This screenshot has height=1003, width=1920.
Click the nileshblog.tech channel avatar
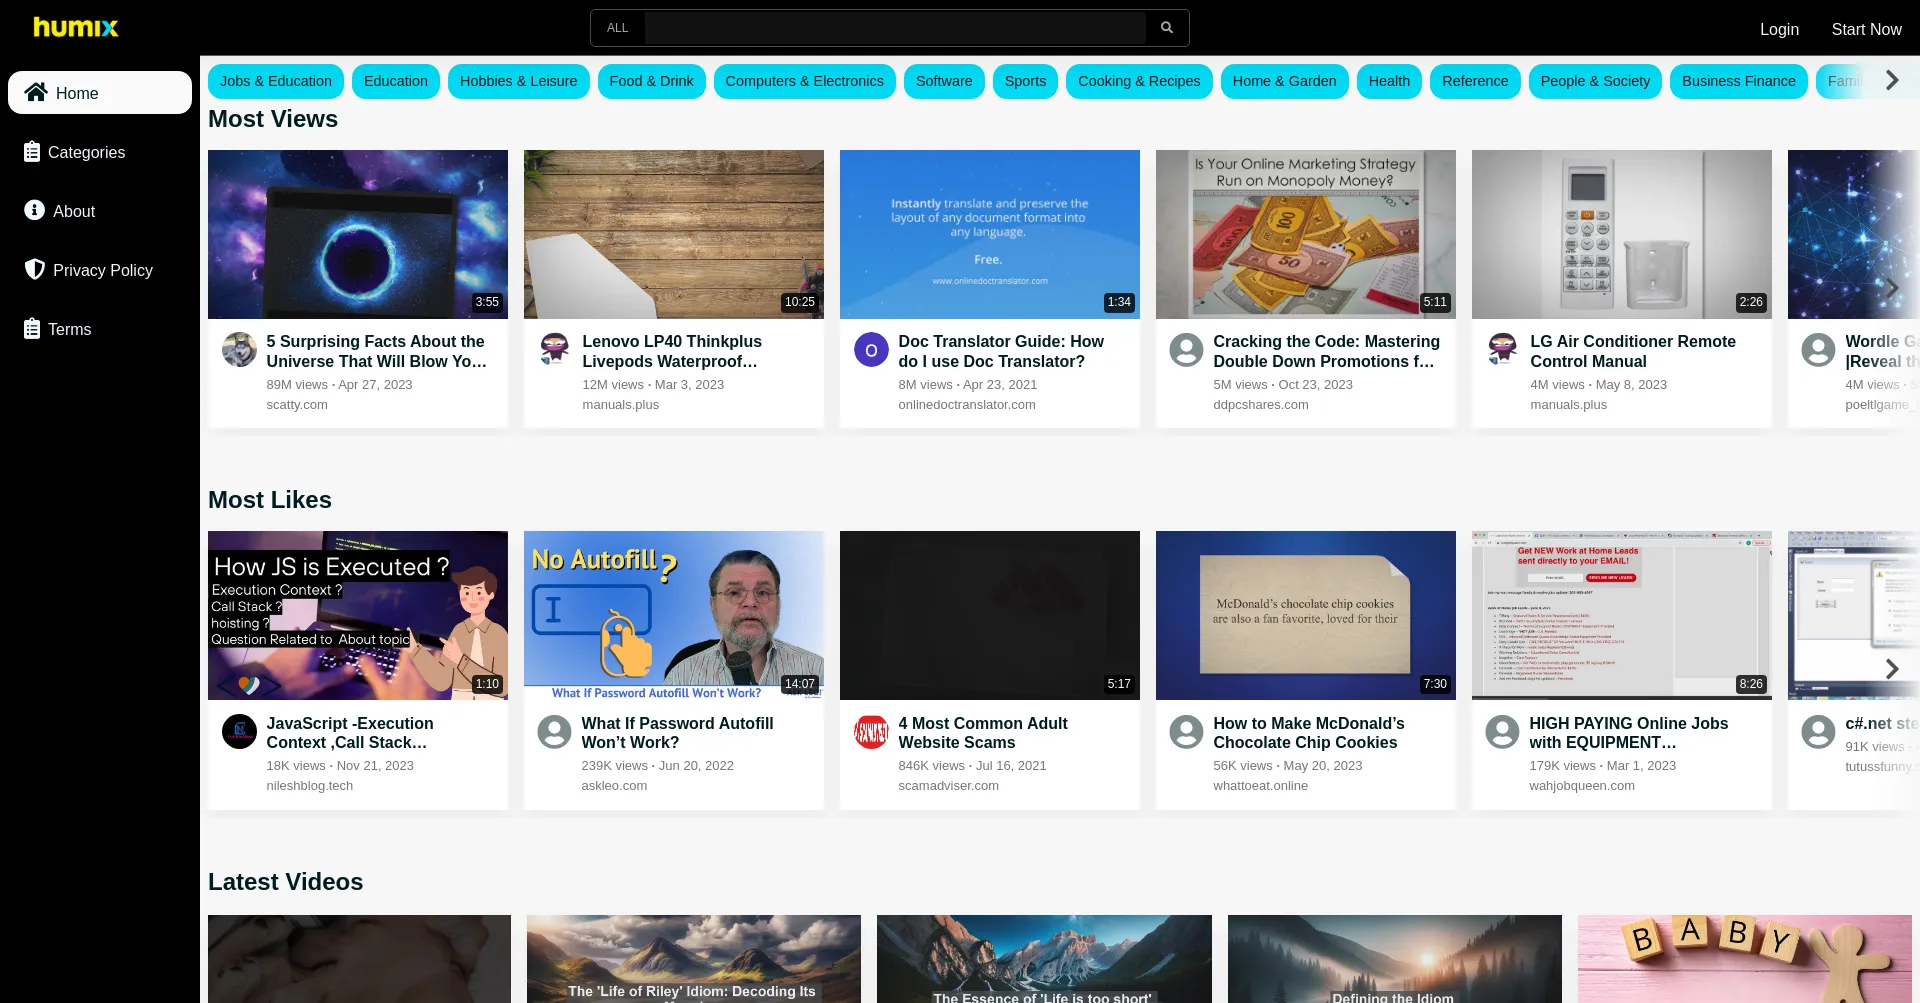239,732
